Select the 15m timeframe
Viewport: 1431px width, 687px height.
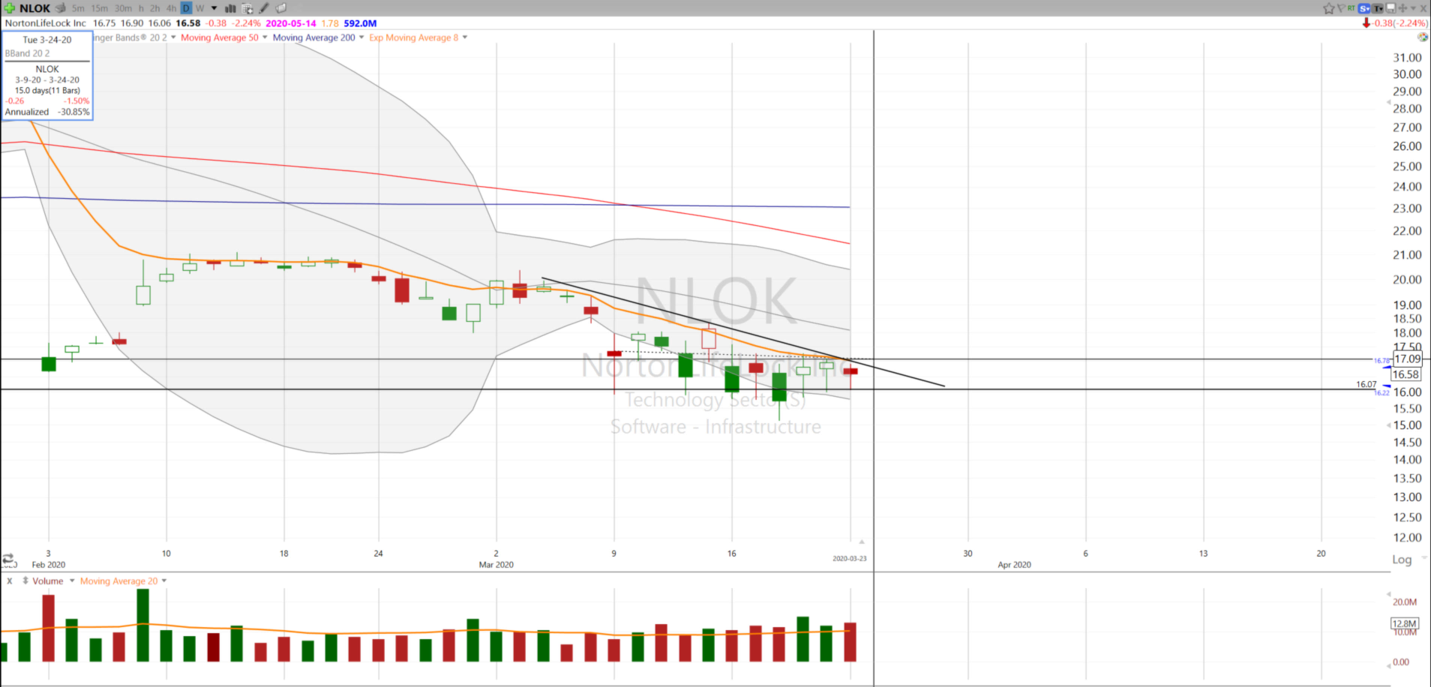coord(100,8)
